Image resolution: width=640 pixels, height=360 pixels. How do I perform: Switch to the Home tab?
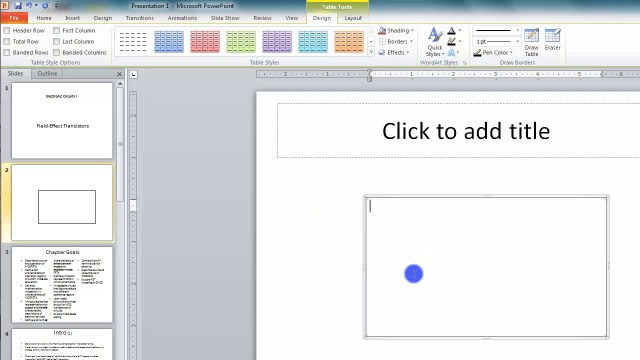tap(44, 18)
